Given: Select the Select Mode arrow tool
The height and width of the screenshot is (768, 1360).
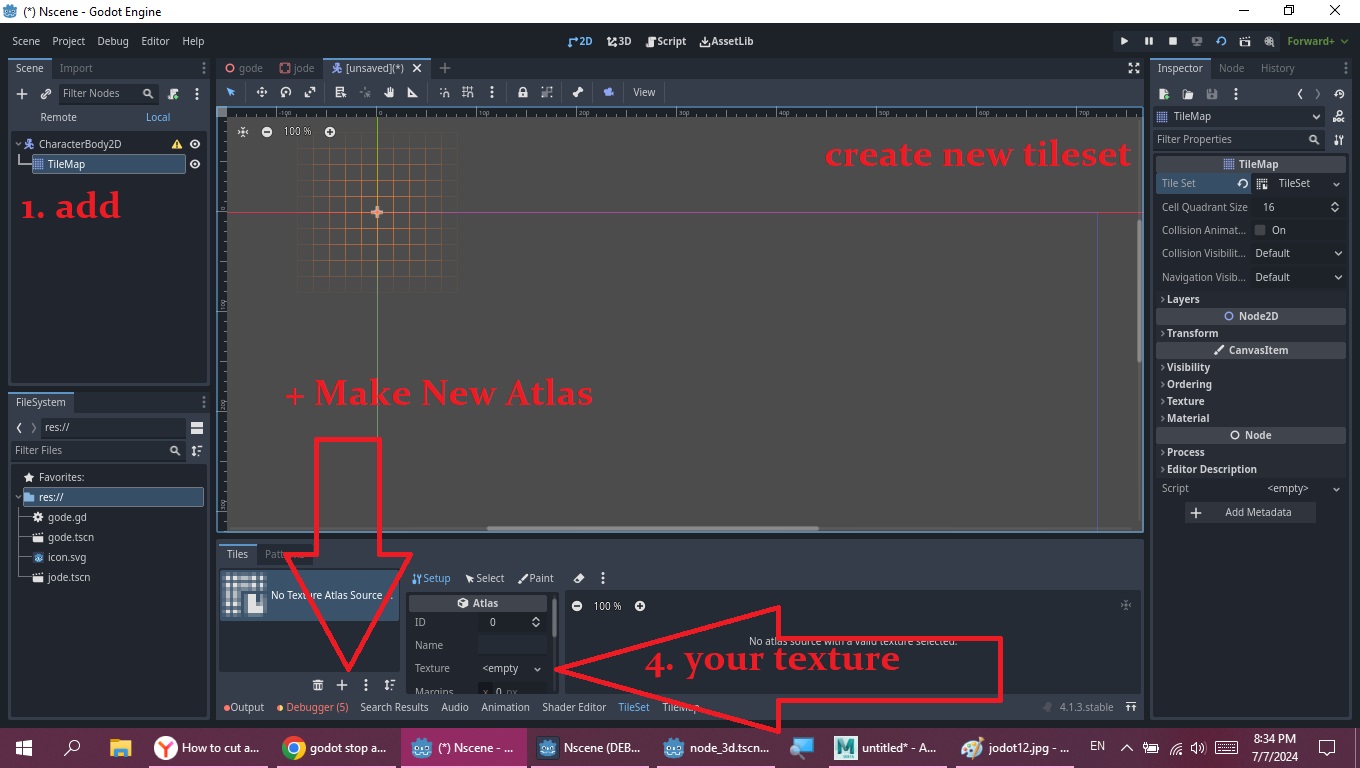Looking at the screenshot, I should coord(231,92).
